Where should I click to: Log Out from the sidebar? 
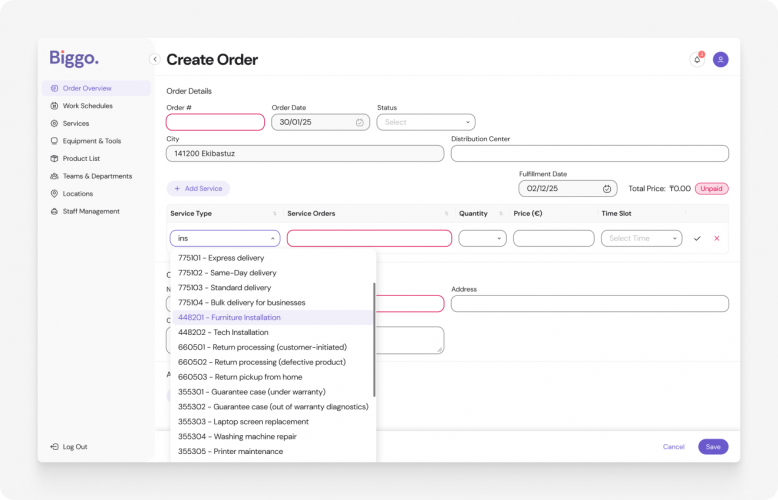[69, 447]
